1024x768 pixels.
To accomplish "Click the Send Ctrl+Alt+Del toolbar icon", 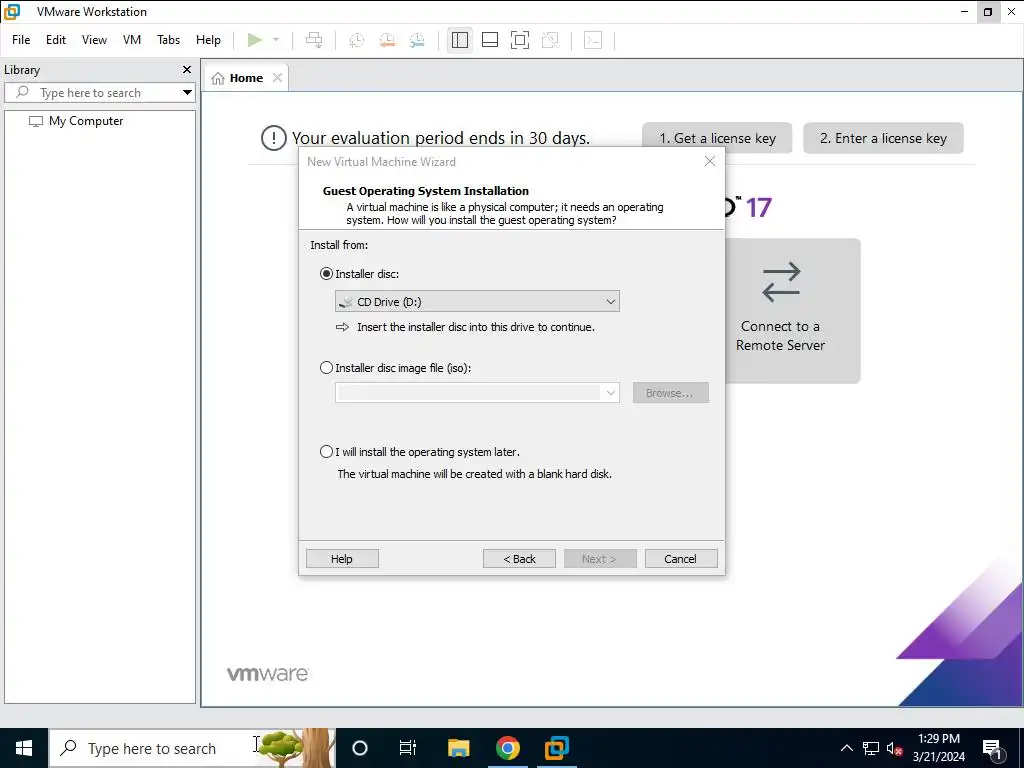I will click(314, 40).
